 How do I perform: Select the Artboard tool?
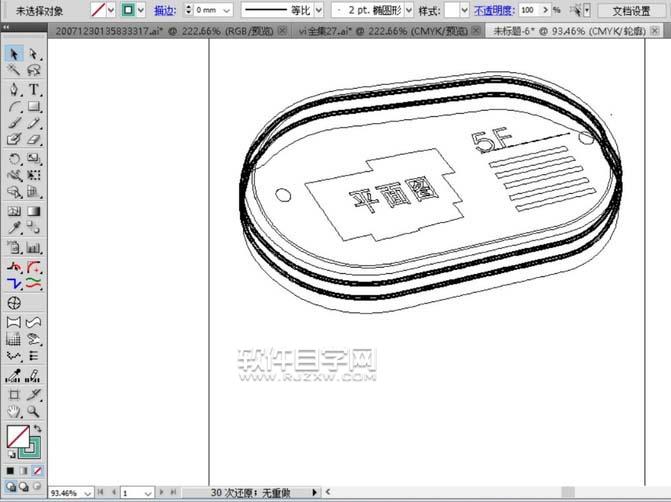coord(14,395)
